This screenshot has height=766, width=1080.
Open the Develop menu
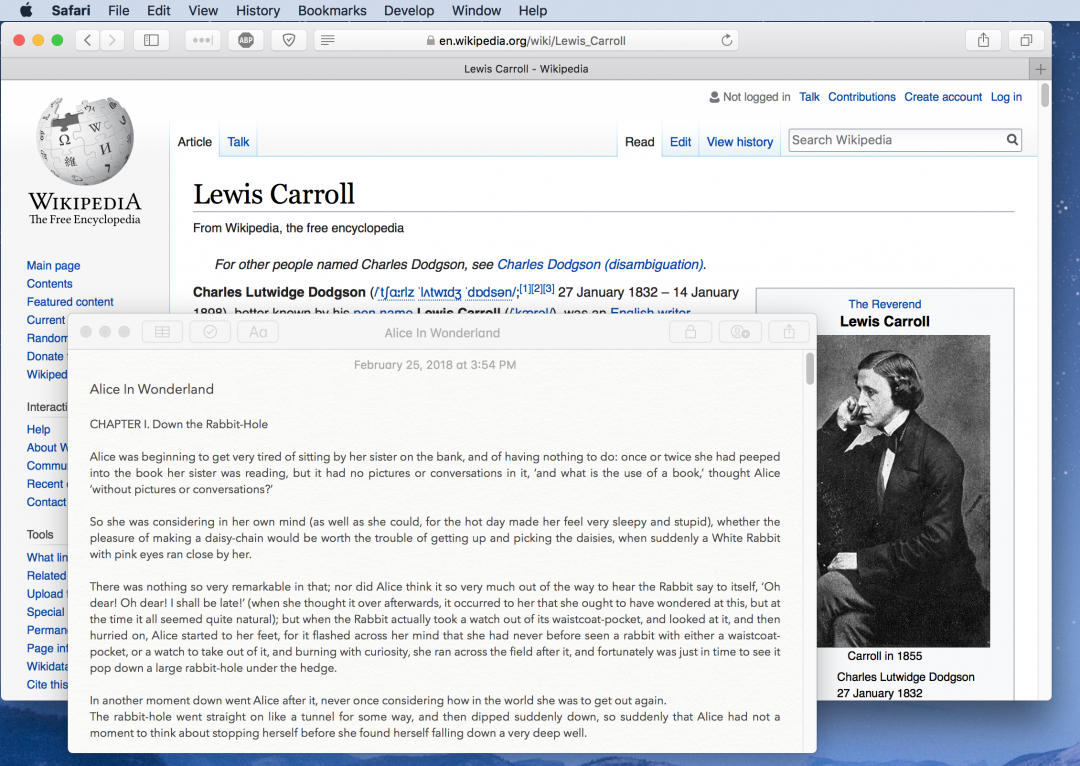click(x=409, y=10)
